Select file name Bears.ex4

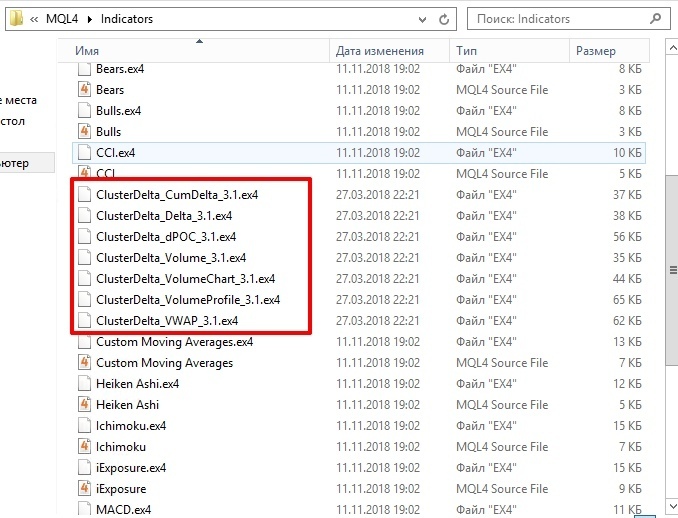(120, 69)
